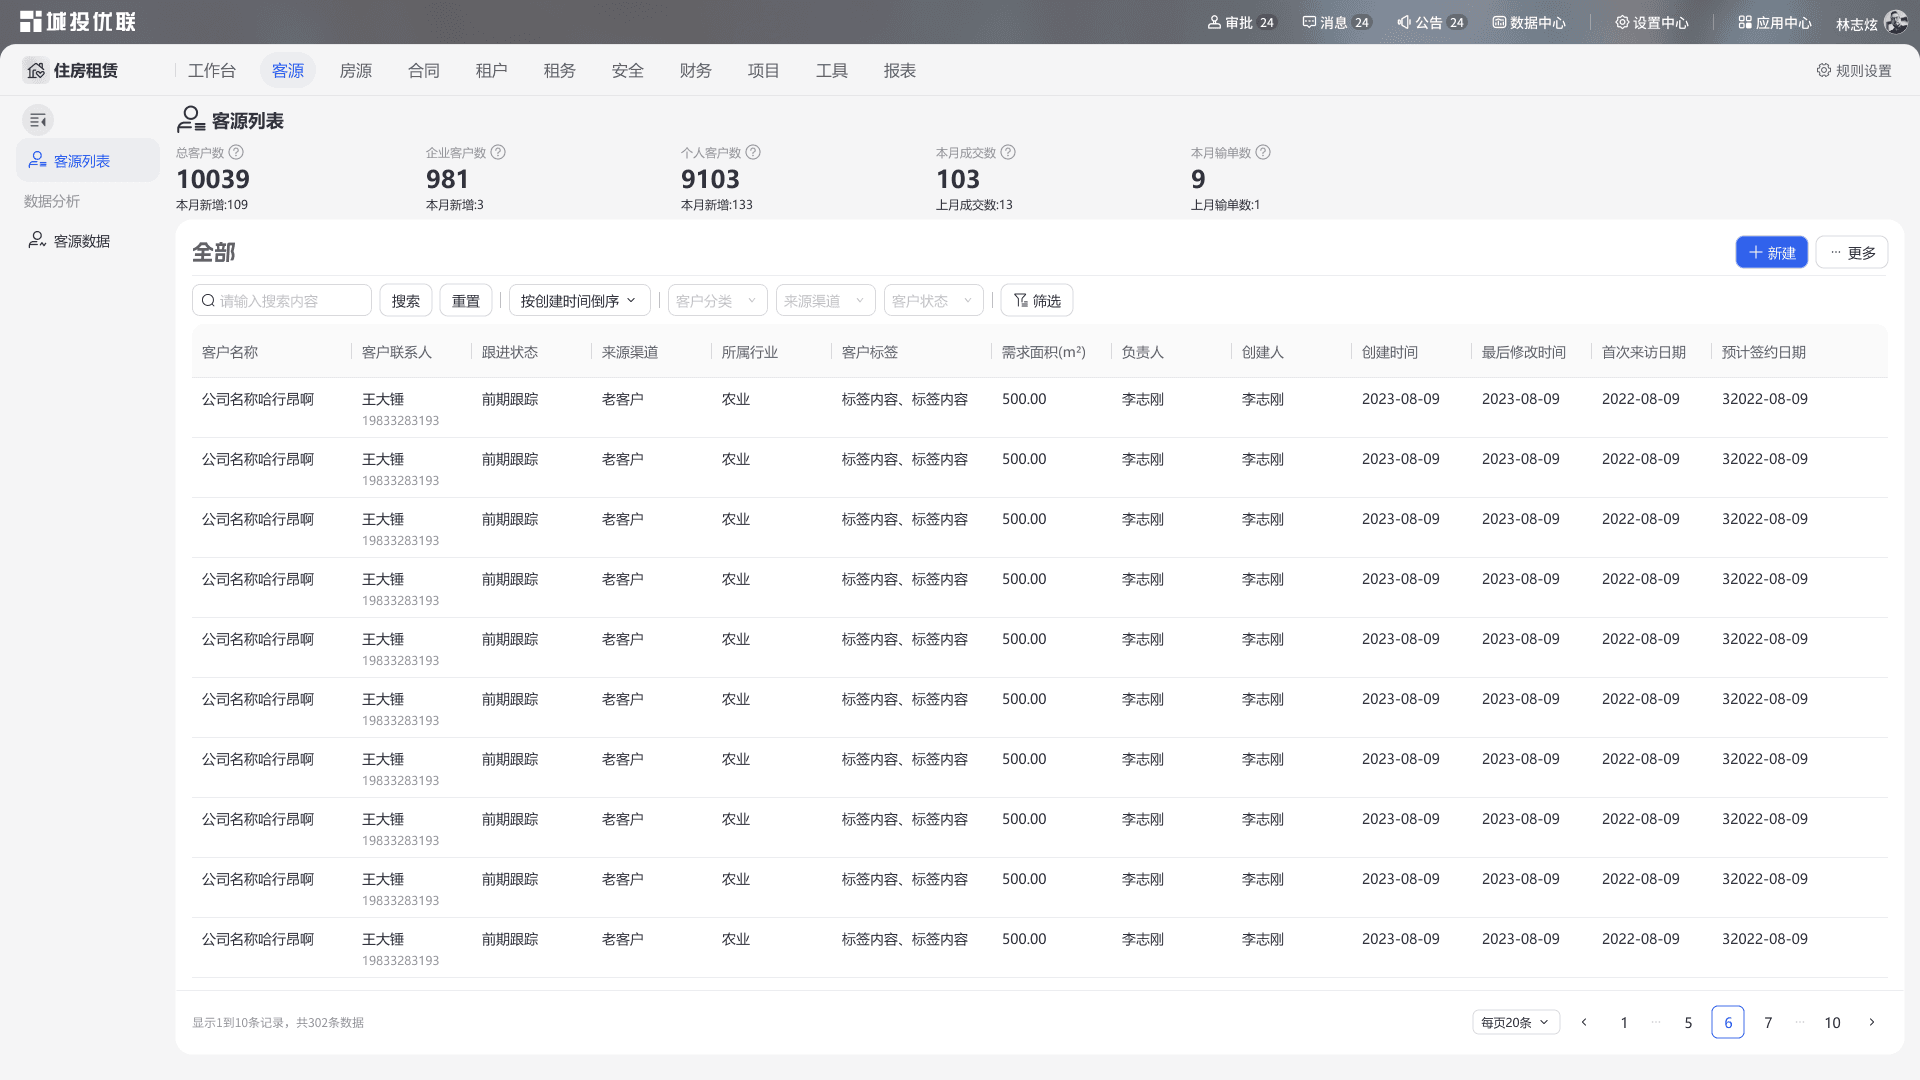The width and height of the screenshot is (1920, 1080).
Task: Click the blue 新建 button
Action: click(1772, 252)
